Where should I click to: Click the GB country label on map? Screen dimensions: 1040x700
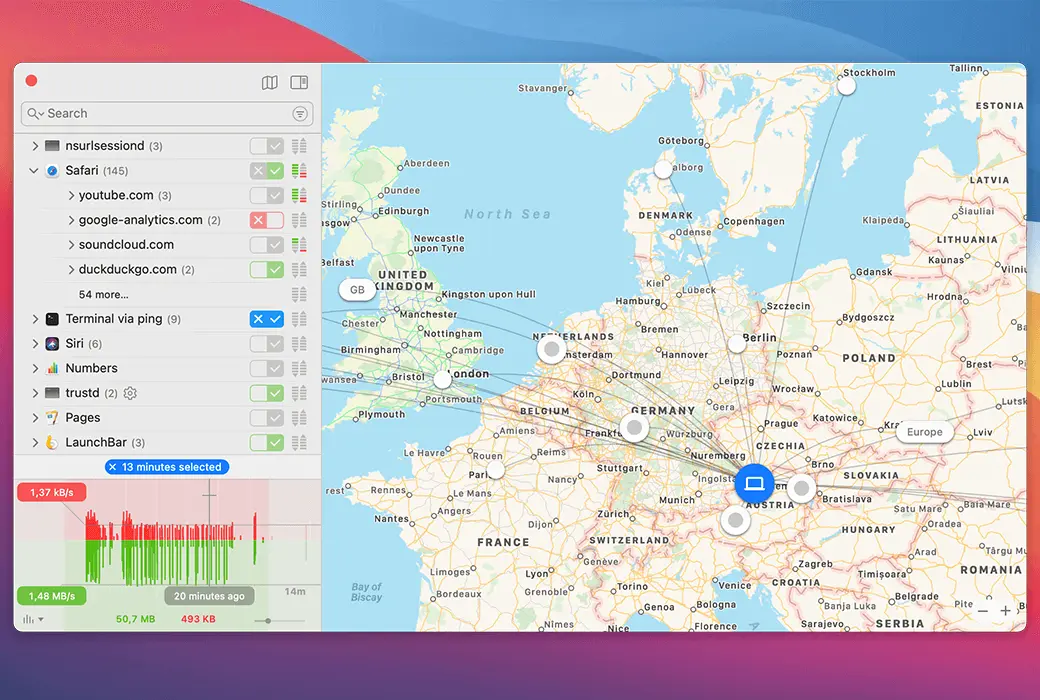[x=357, y=289]
